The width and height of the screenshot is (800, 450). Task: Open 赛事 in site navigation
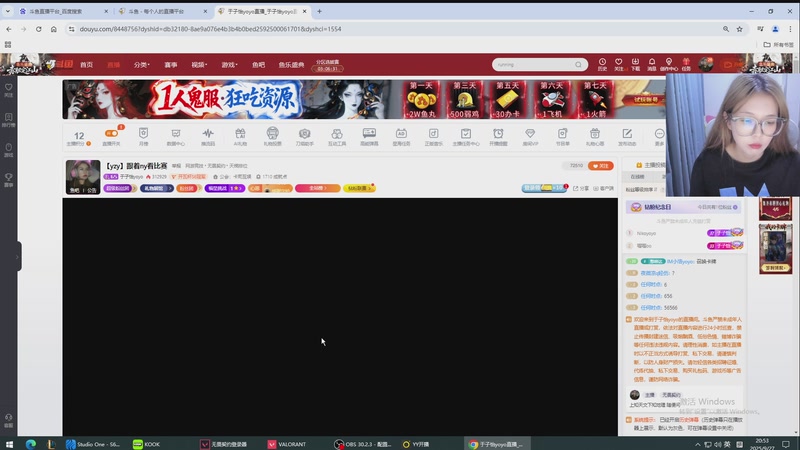pos(170,65)
